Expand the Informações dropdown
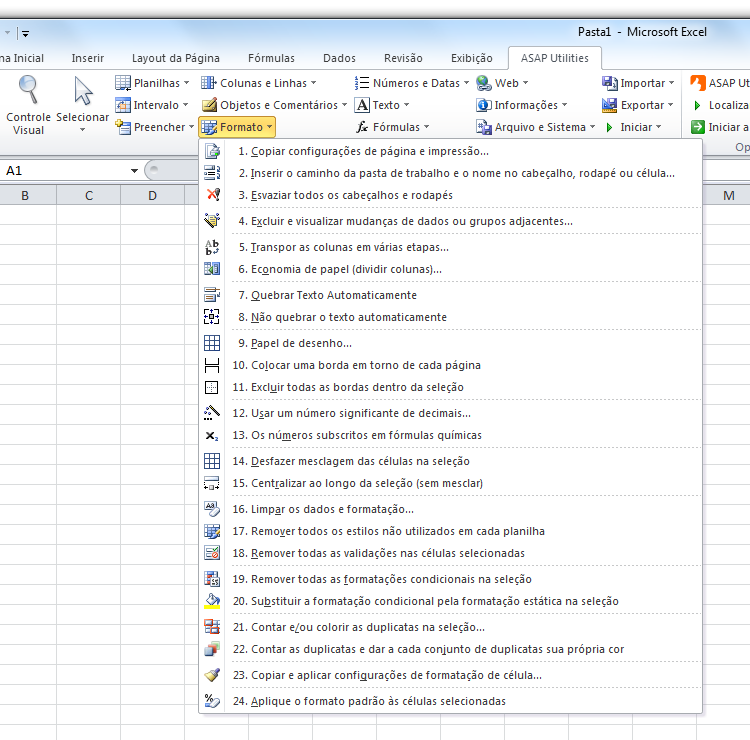Viewport: 750px width, 740px height. pyautogui.click(x=521, y=105)
